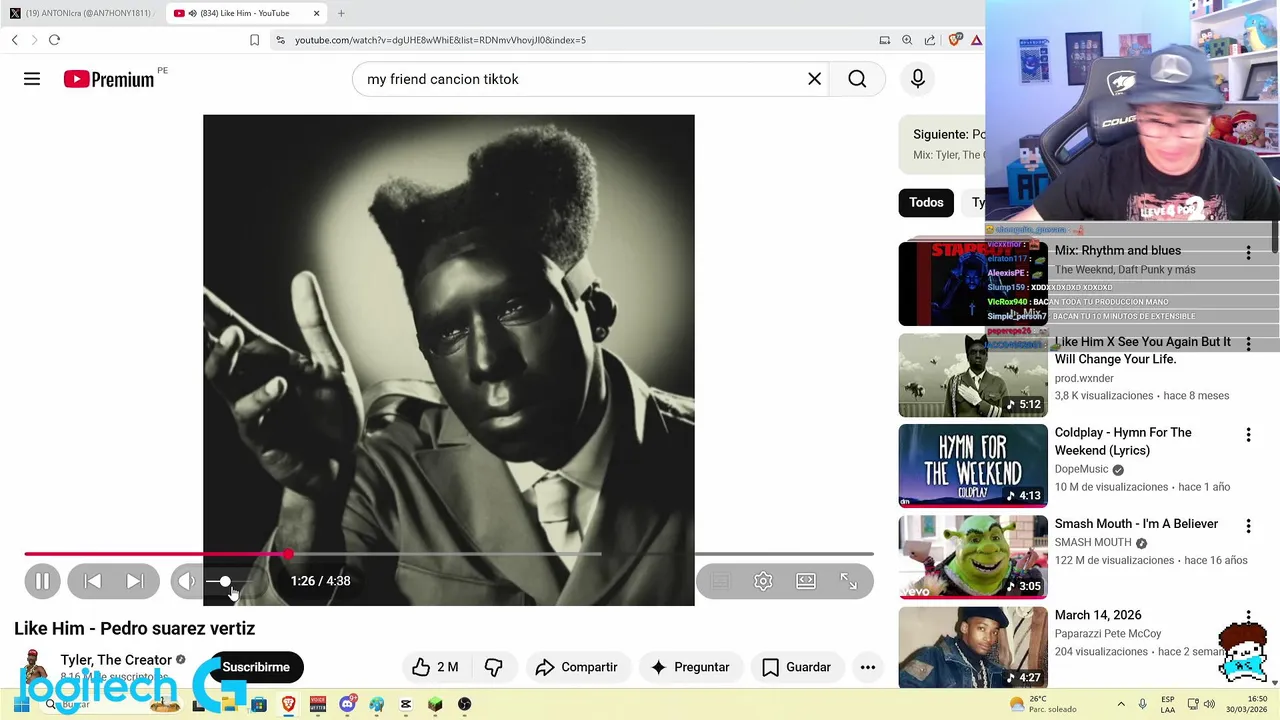The width and height of the screenshot is (1280, 720).
Task: Adjust the volume slider knob
Action: coord(225,581)
